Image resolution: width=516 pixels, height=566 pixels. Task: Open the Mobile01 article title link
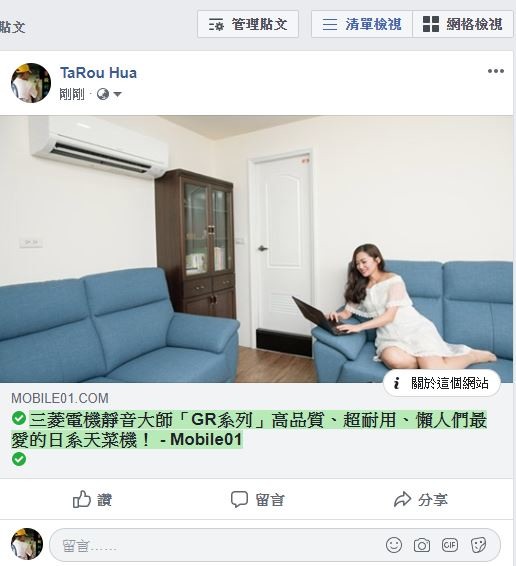coord(249,430)
